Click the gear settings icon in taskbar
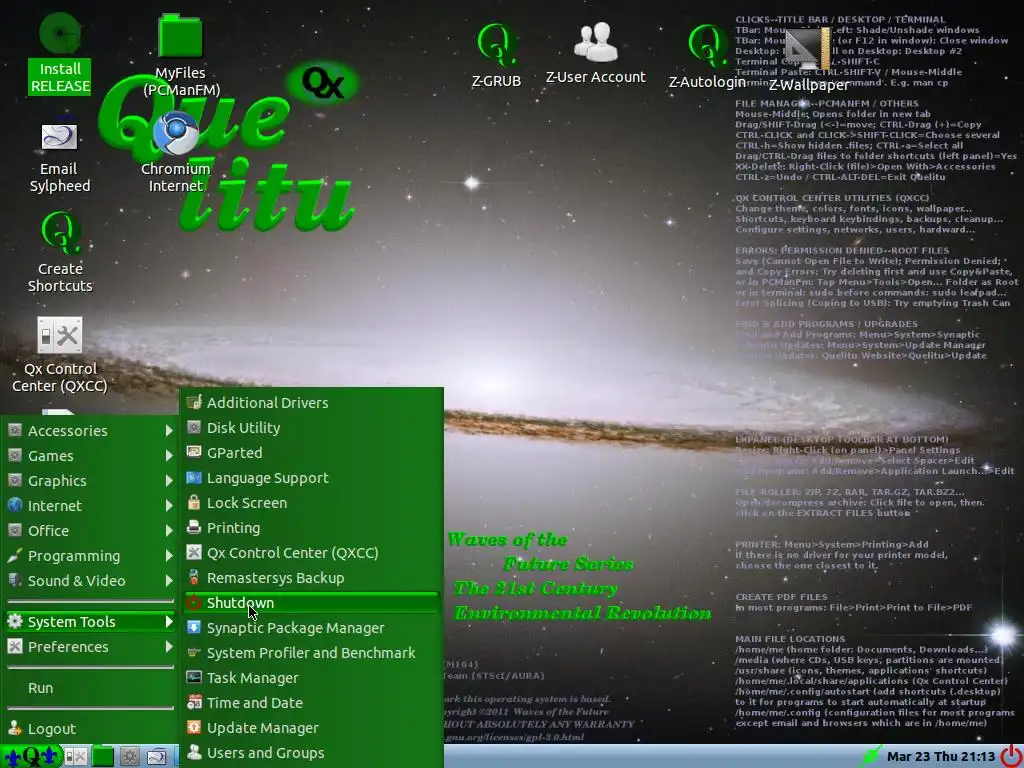This screenshot has height=768, width=1024. pyautogui.click(x=129, y=757)
